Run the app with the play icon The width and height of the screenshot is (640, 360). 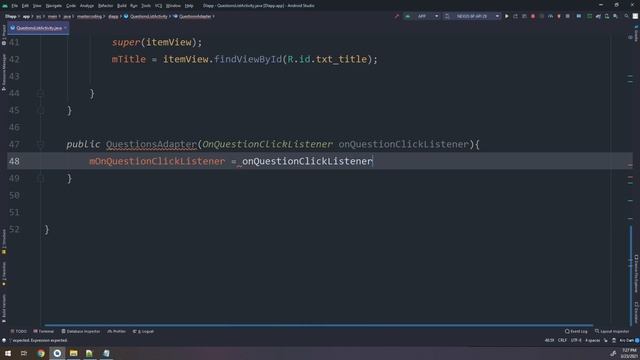pyautogui.click(x=507, y=16)
